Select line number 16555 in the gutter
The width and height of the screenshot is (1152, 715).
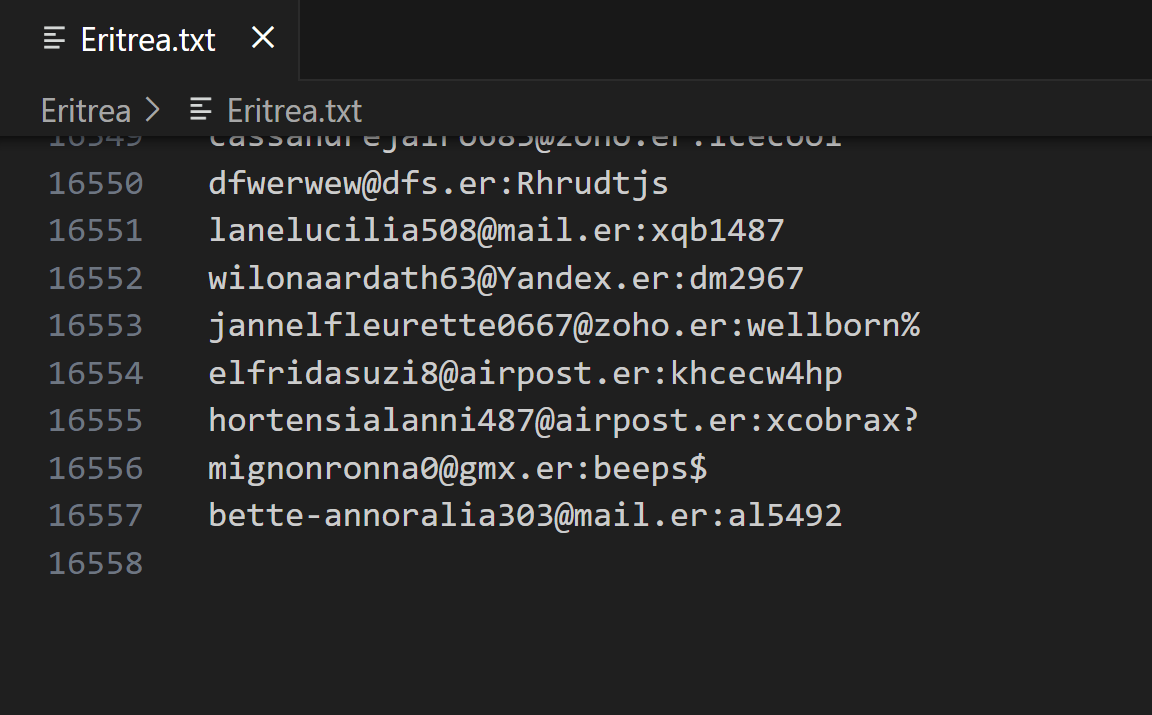[96, 420]
